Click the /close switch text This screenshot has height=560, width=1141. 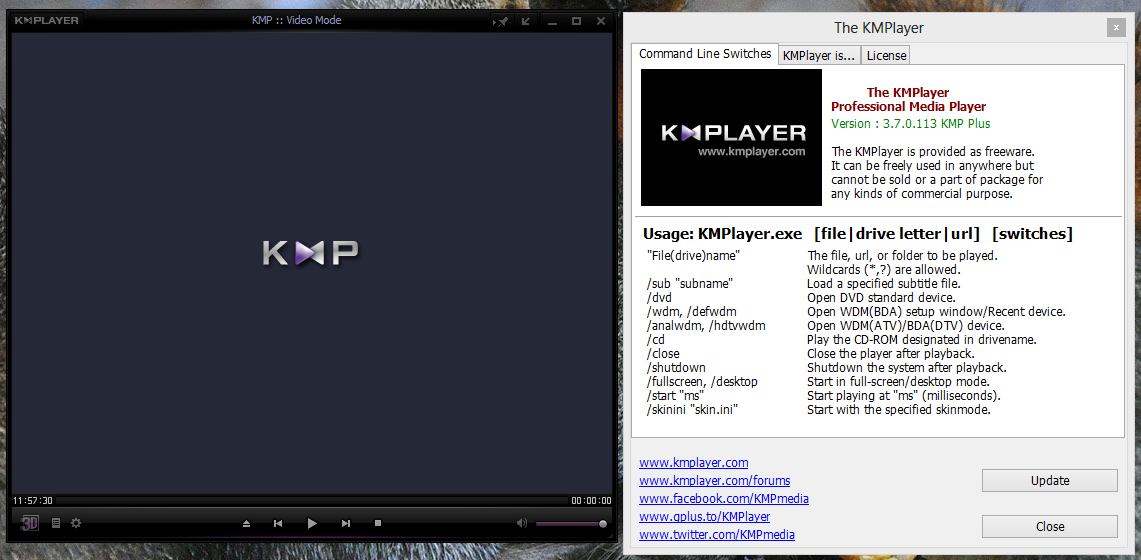663,353
